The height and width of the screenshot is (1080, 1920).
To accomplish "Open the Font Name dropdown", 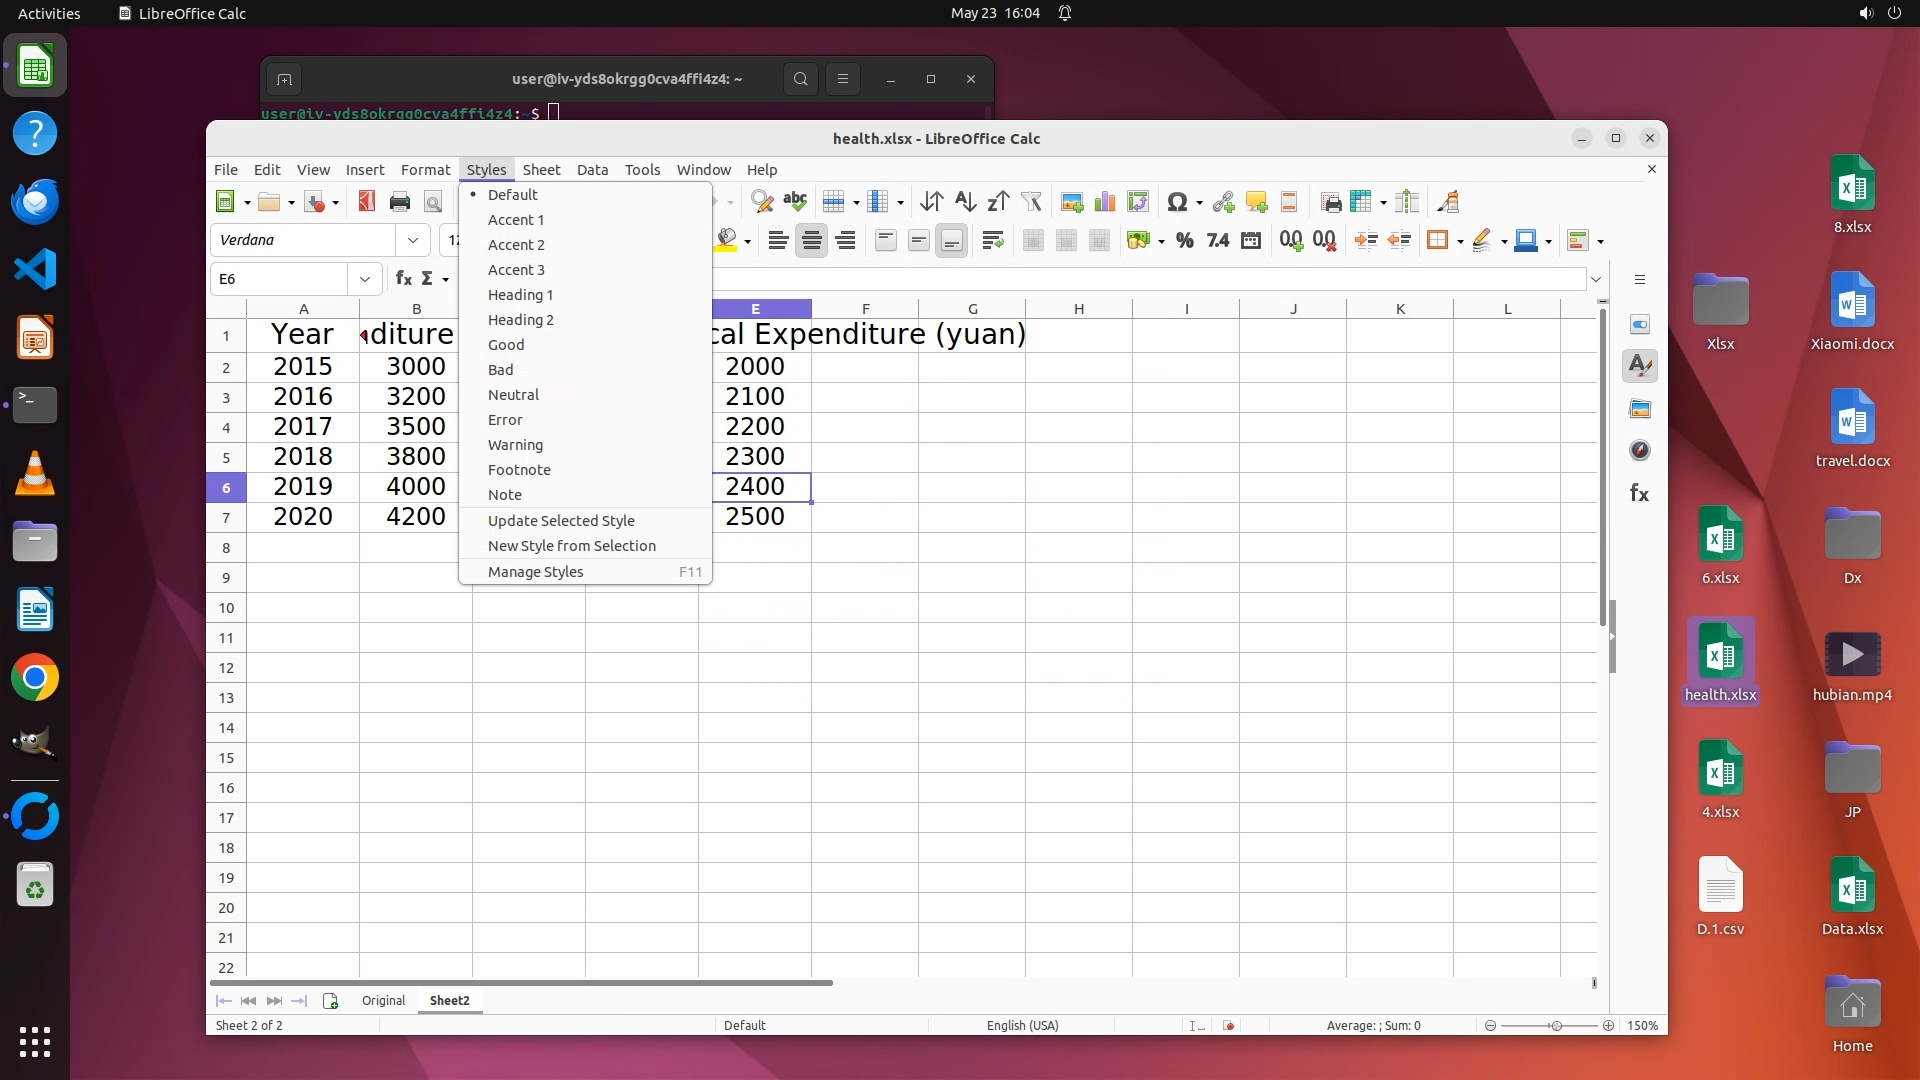I will [x=412, y=240].
